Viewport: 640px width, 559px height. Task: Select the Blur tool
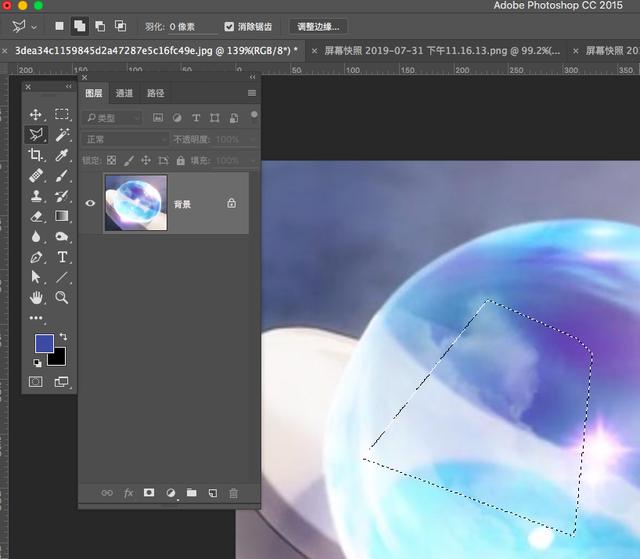pyautogui.click(x=36, y=237)
